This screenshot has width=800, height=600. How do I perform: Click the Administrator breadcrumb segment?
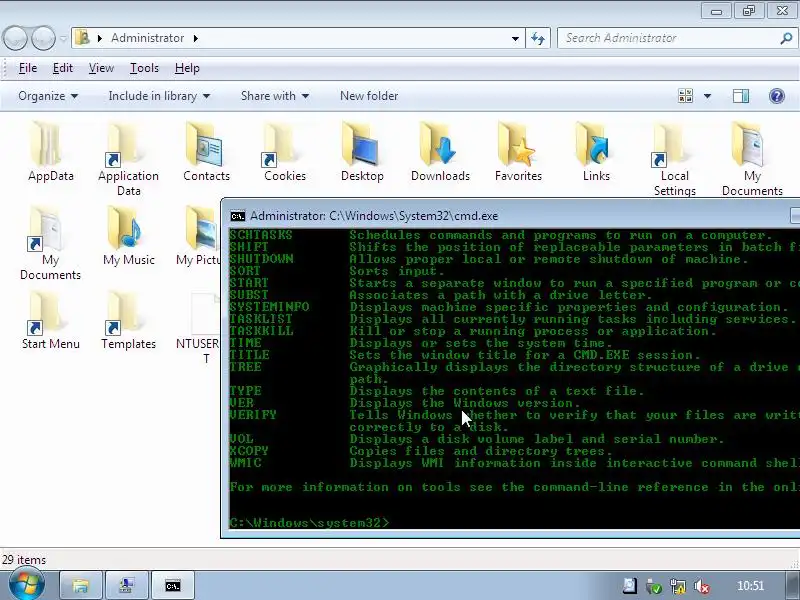click(x=147, y=38)
